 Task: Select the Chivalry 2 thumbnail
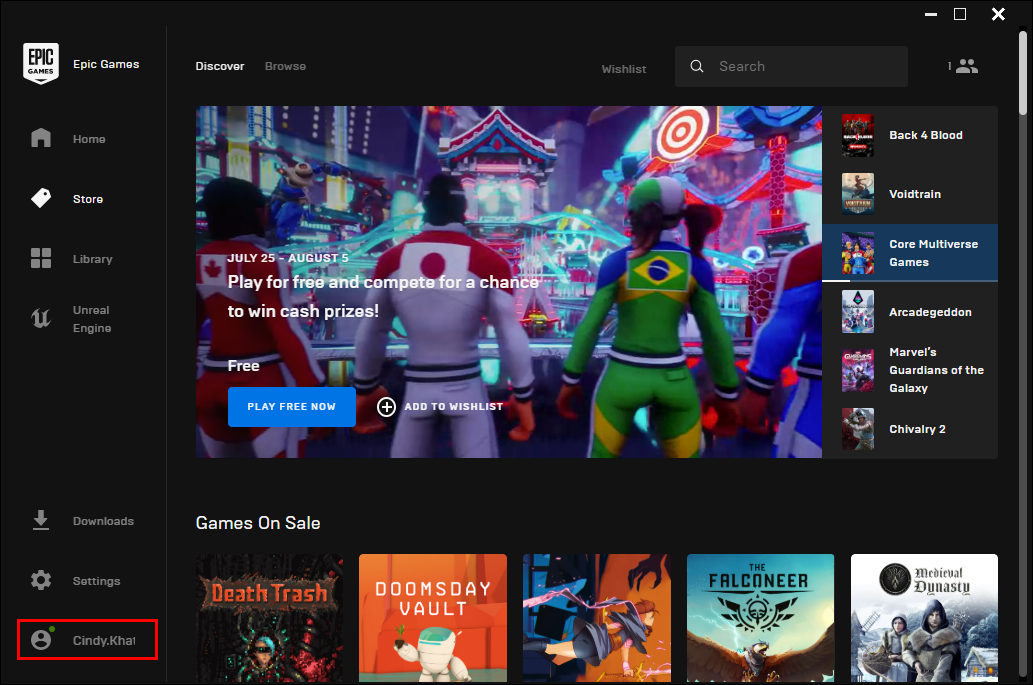coord(858,429)
